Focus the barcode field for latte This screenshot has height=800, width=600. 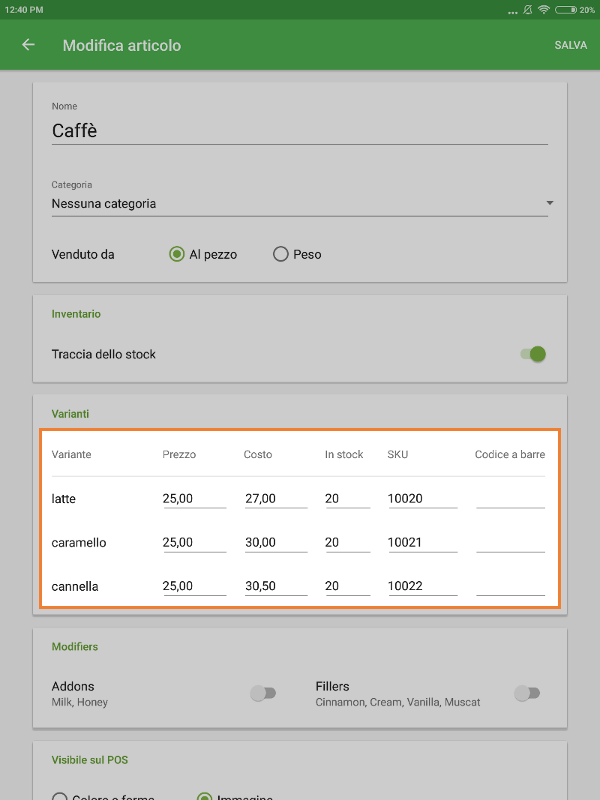coord(510,498)
